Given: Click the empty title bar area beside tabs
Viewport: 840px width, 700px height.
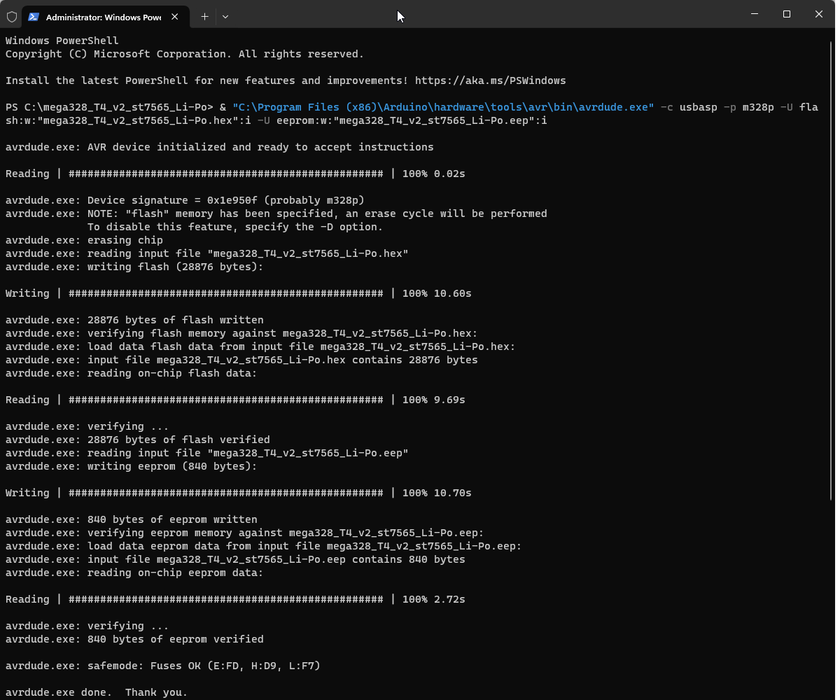Looking at the screenshot, I should tap(482, 14).
